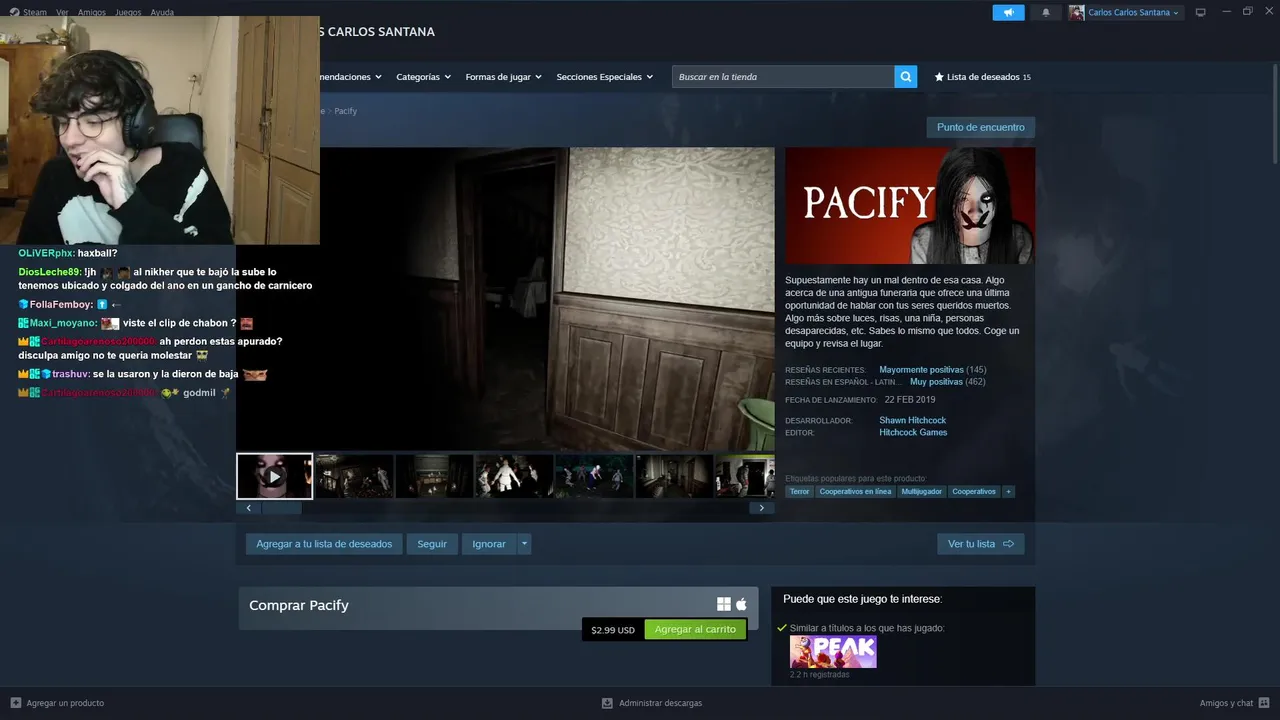Click the Steam logo menu
Viewport: 1280px width, 720px height.
tap(28, 12)
